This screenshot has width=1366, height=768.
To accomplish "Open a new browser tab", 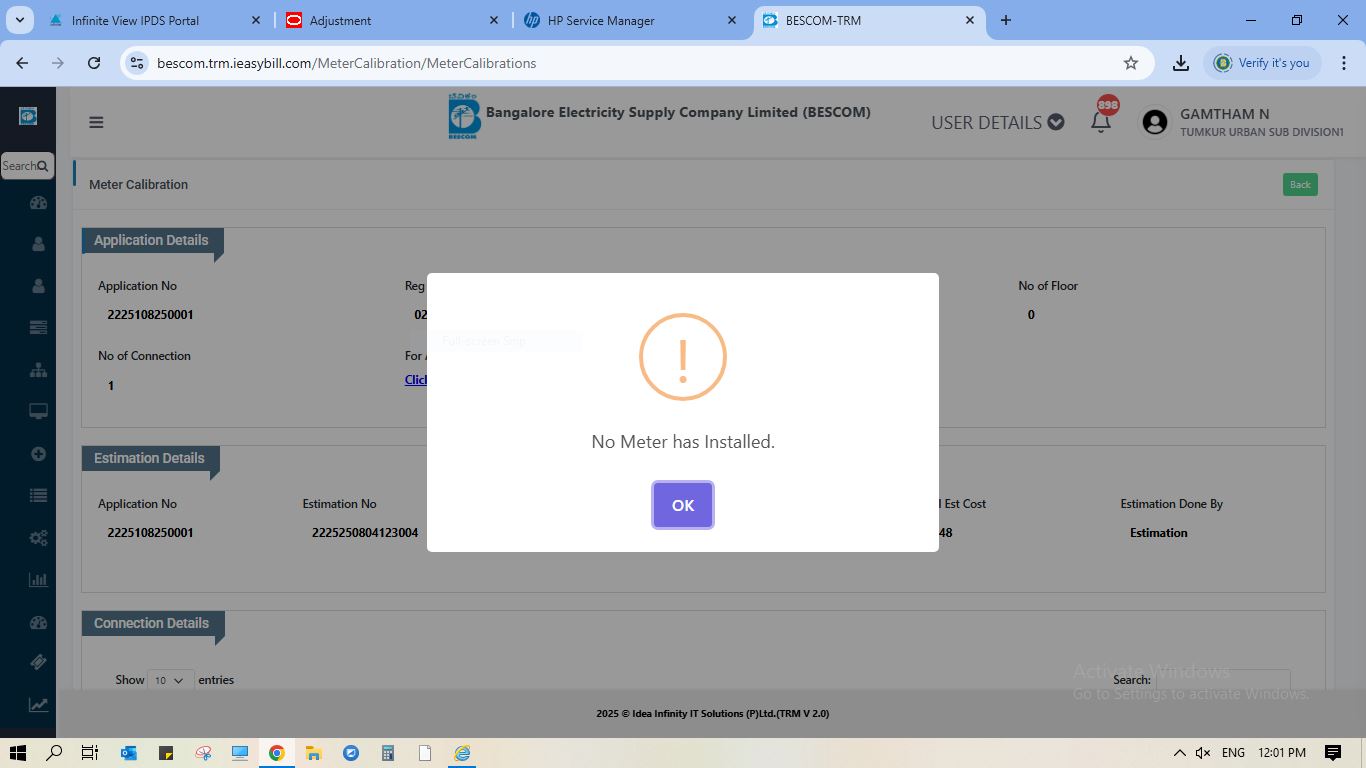I will (x=1006, y=20).
